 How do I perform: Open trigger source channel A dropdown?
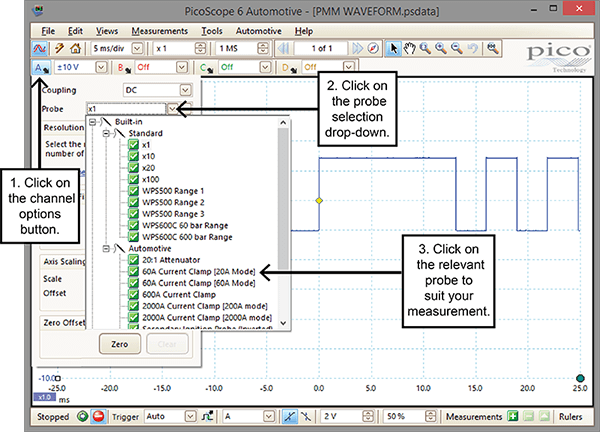269,416
